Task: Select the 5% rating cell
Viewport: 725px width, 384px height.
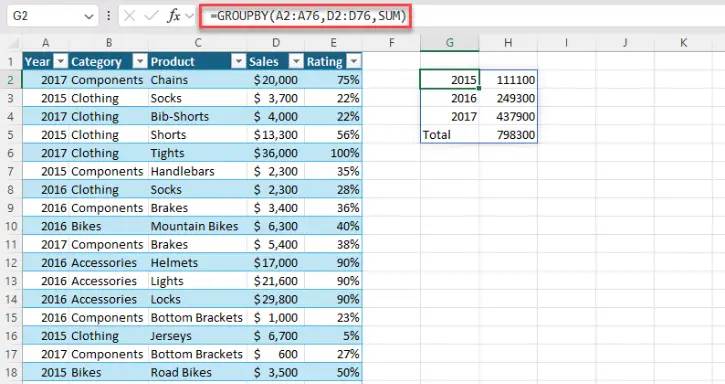Action: click(333, 335)
